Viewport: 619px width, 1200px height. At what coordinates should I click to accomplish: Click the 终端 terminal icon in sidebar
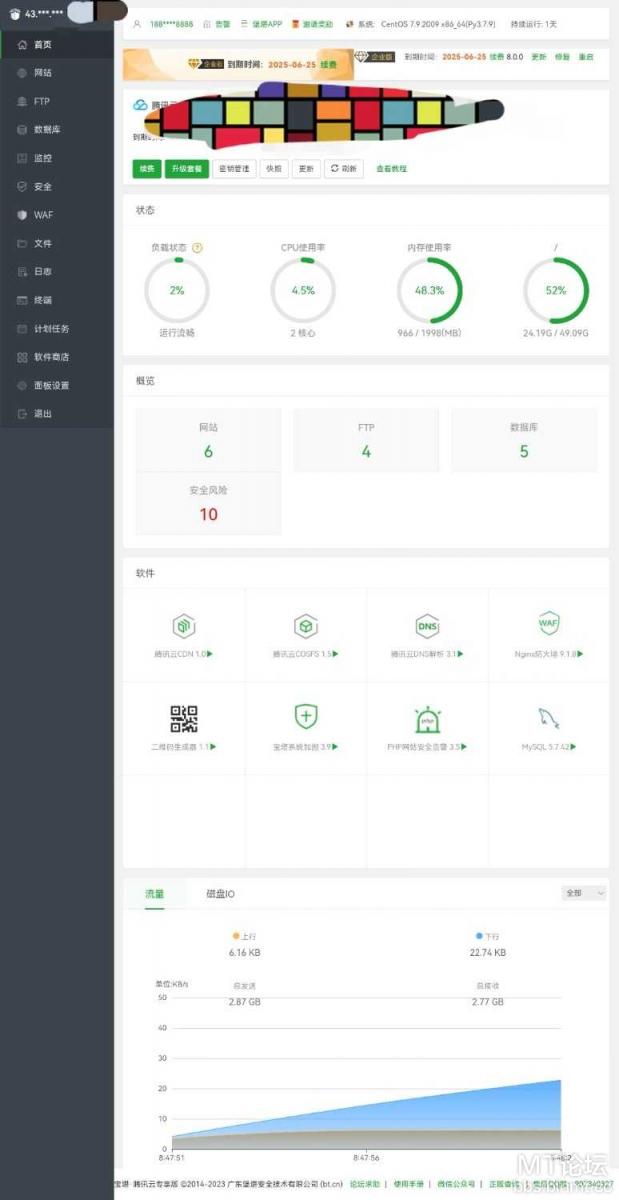[22, 300]
